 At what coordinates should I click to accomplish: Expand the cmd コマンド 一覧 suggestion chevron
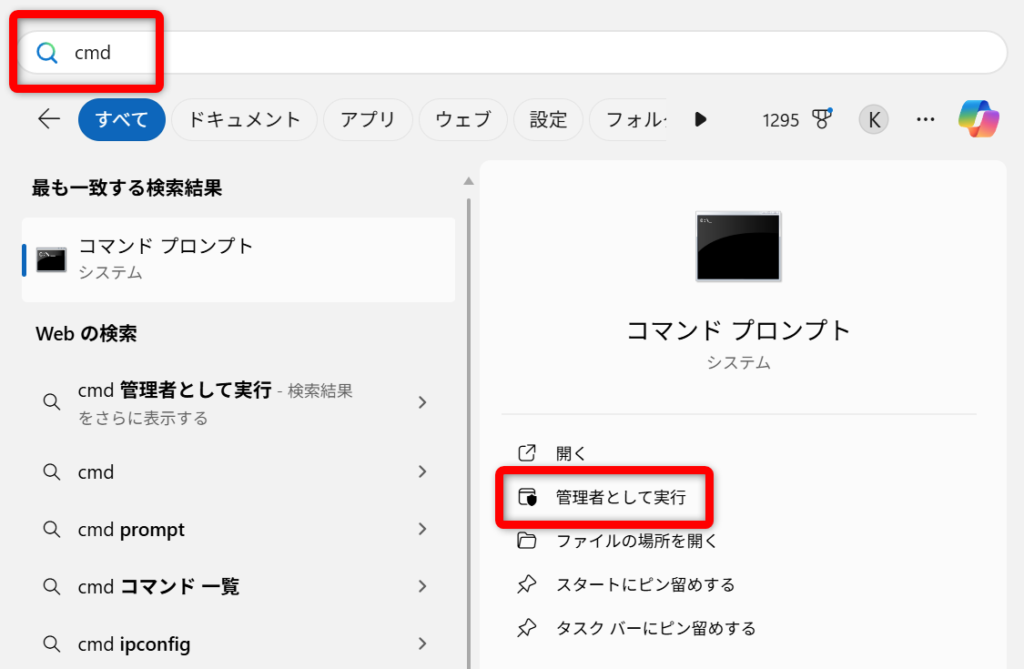pyautogui.click(x=422, y=586)
